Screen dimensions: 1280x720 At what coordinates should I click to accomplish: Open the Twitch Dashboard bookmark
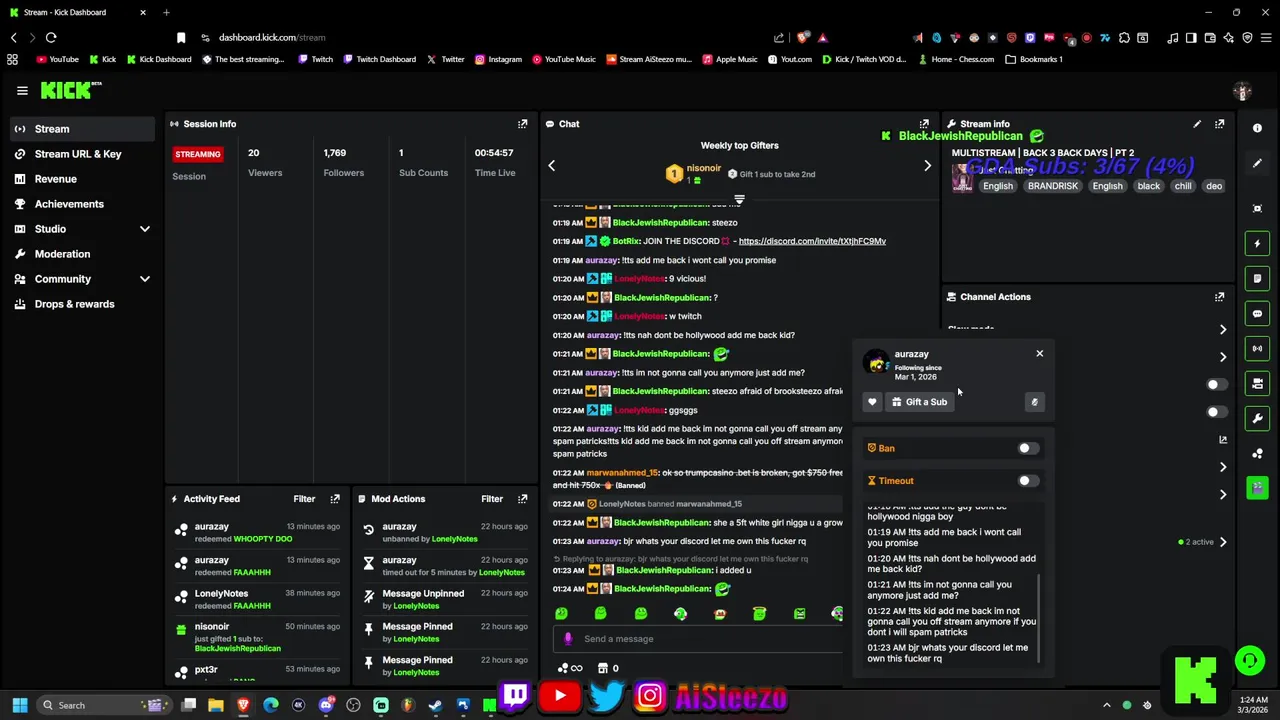click(x=379, y=59)
